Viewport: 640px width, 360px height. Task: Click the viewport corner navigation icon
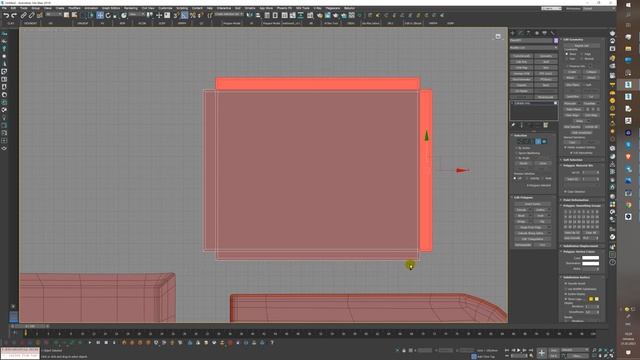[x=498, y=36]
